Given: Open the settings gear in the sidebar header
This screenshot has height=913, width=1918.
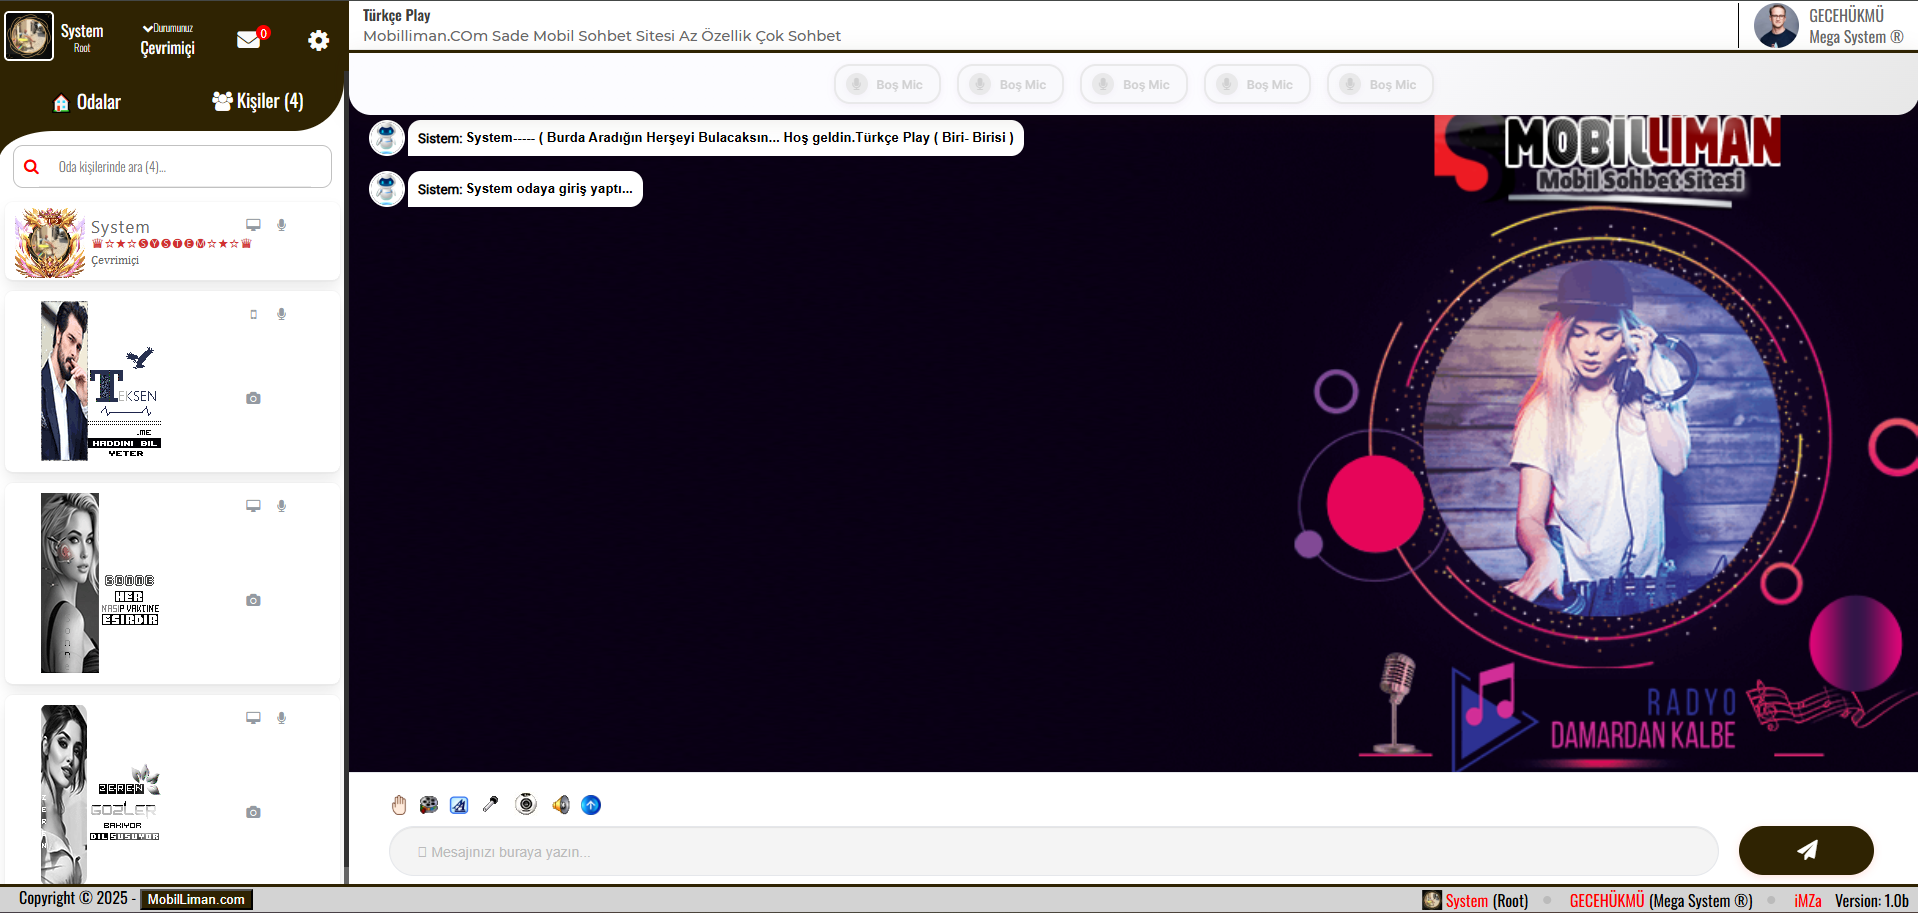Looking at the screenshot, I should 318,40.
